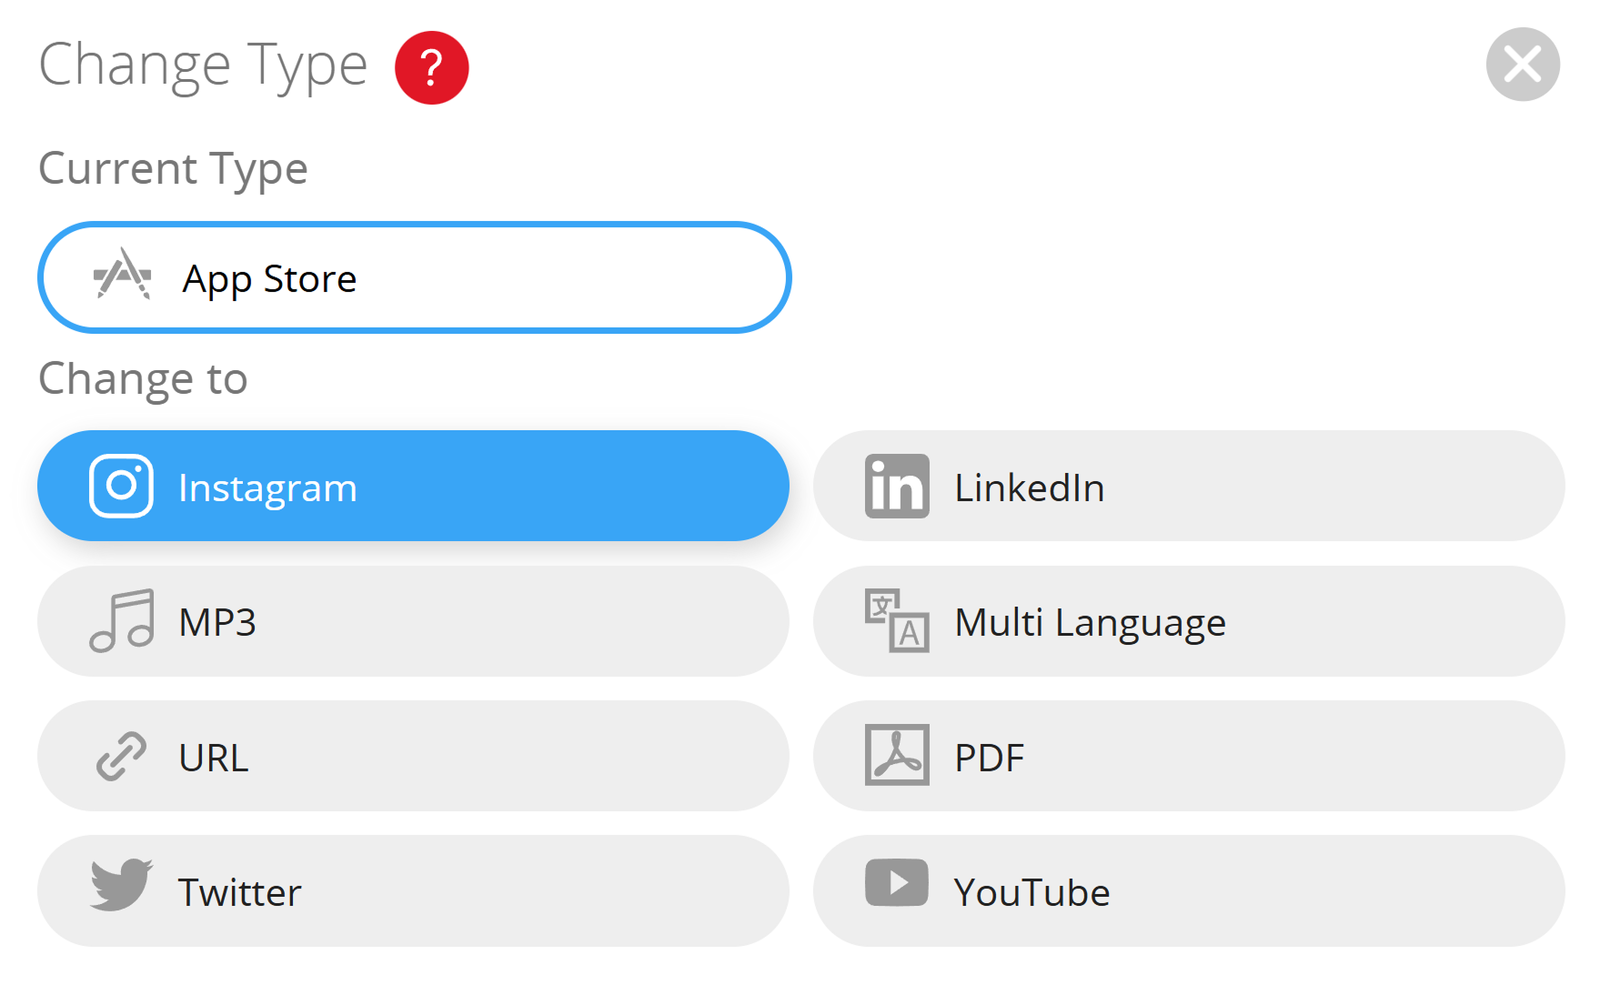Change the type to PDF
The image size is (1600, 985).
[x=1188, y=756]
